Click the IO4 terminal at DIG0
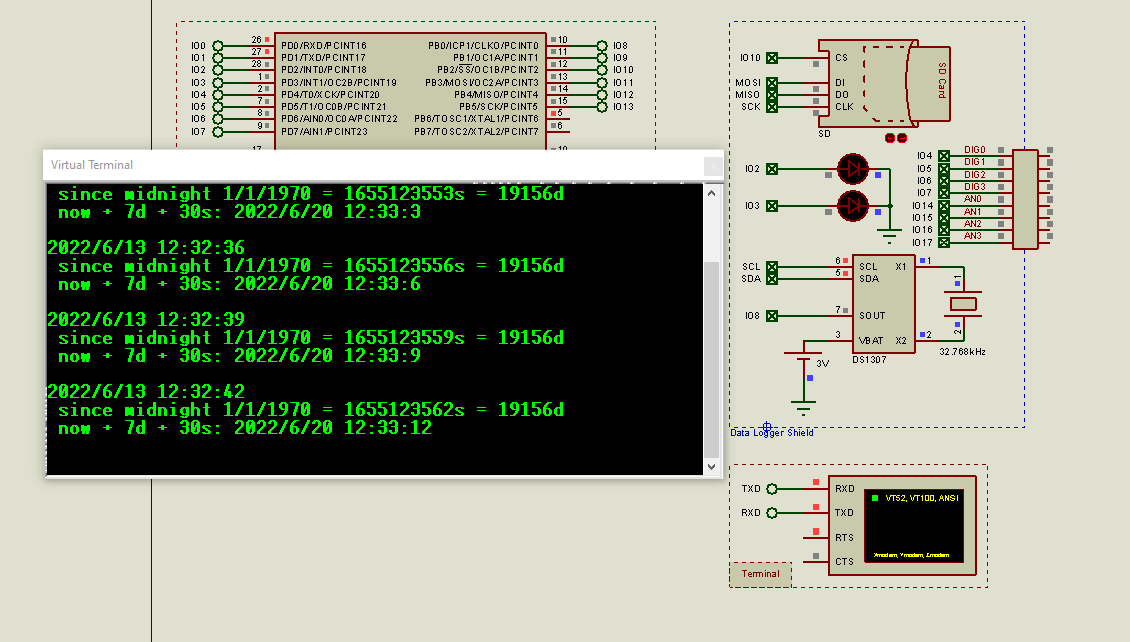The width and height of the screenshot is (1130, 642). click(x=944, y=156)
